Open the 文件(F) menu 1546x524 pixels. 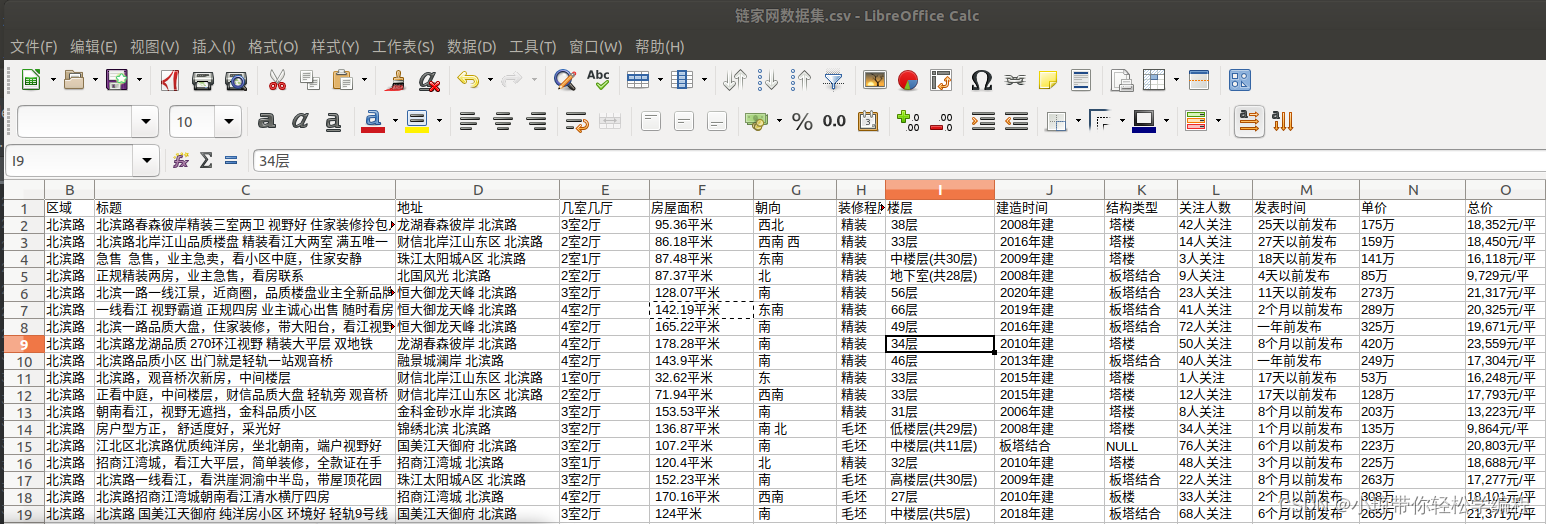(34, 47)
